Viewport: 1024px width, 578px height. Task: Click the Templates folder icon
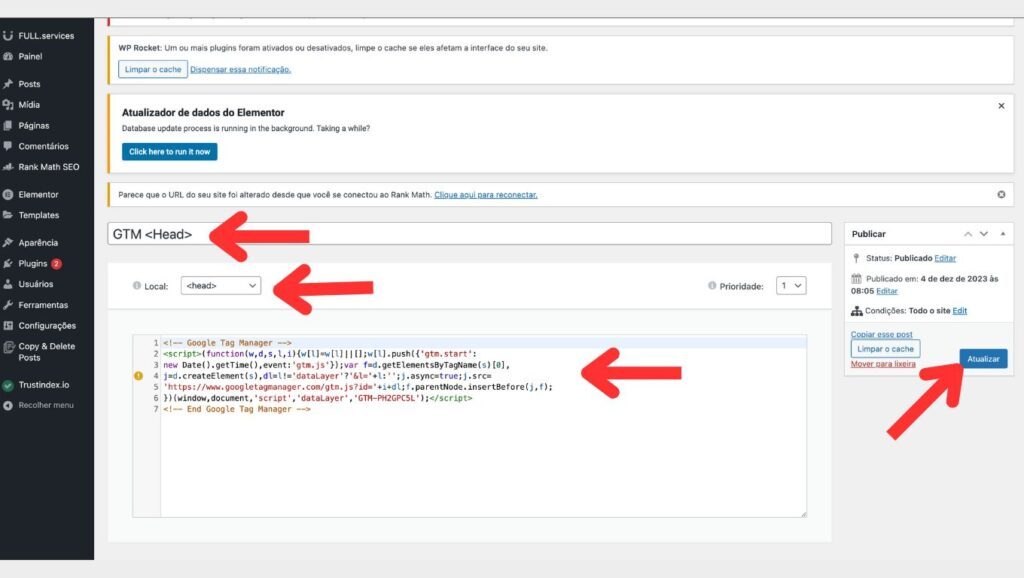[x=8, y=215]
